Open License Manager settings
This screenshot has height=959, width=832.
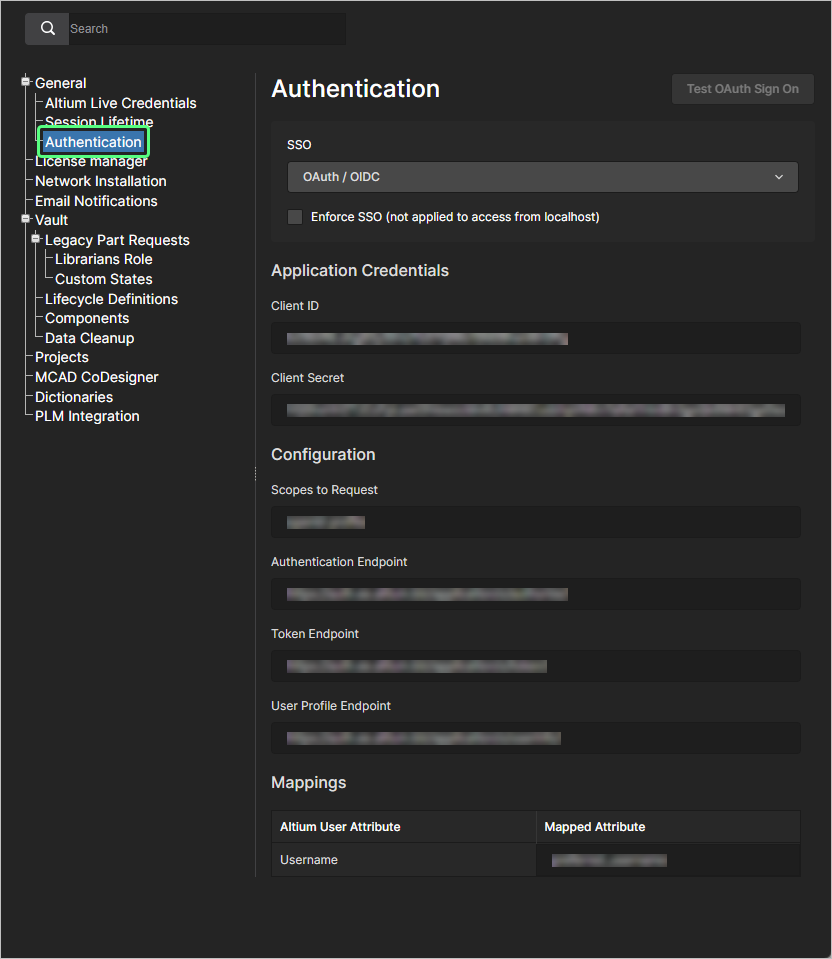[91, 161]
